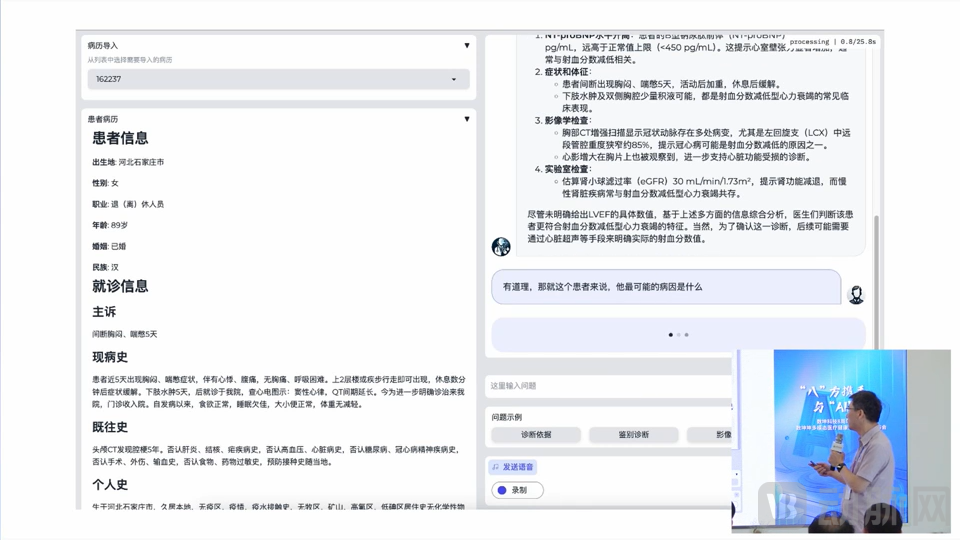This screenshot has width=960, height=540.
Task: Select the 发送语音 tab
Action: pos(512,467)
